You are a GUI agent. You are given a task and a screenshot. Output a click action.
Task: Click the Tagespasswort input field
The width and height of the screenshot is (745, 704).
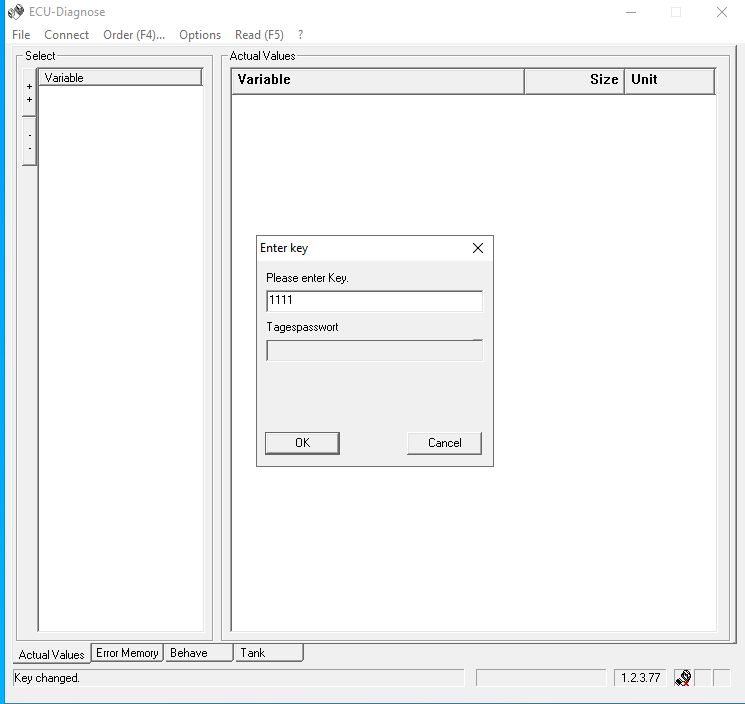pyautogui.click(x=374, y=350)
